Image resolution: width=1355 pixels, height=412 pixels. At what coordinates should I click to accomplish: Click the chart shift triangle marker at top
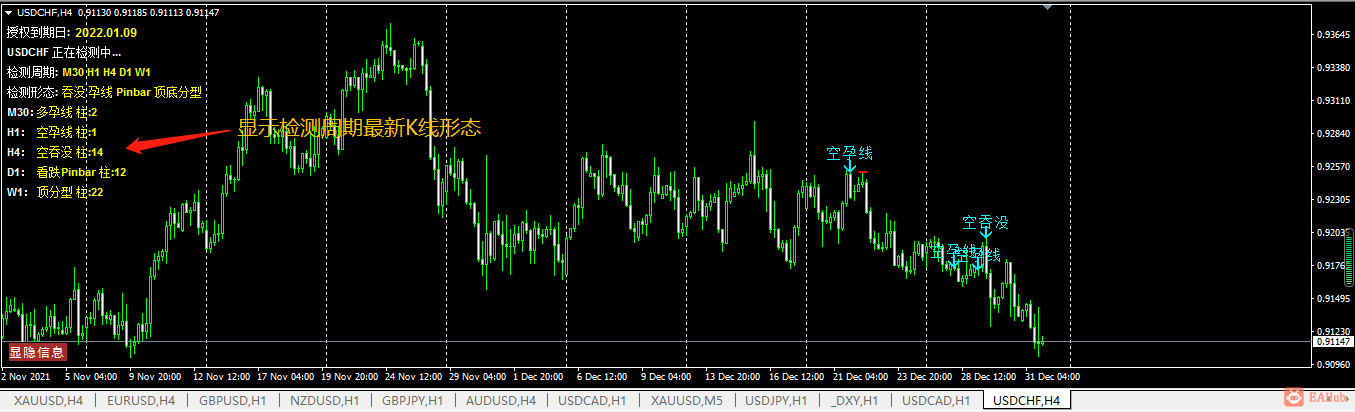pos(1047,6)
